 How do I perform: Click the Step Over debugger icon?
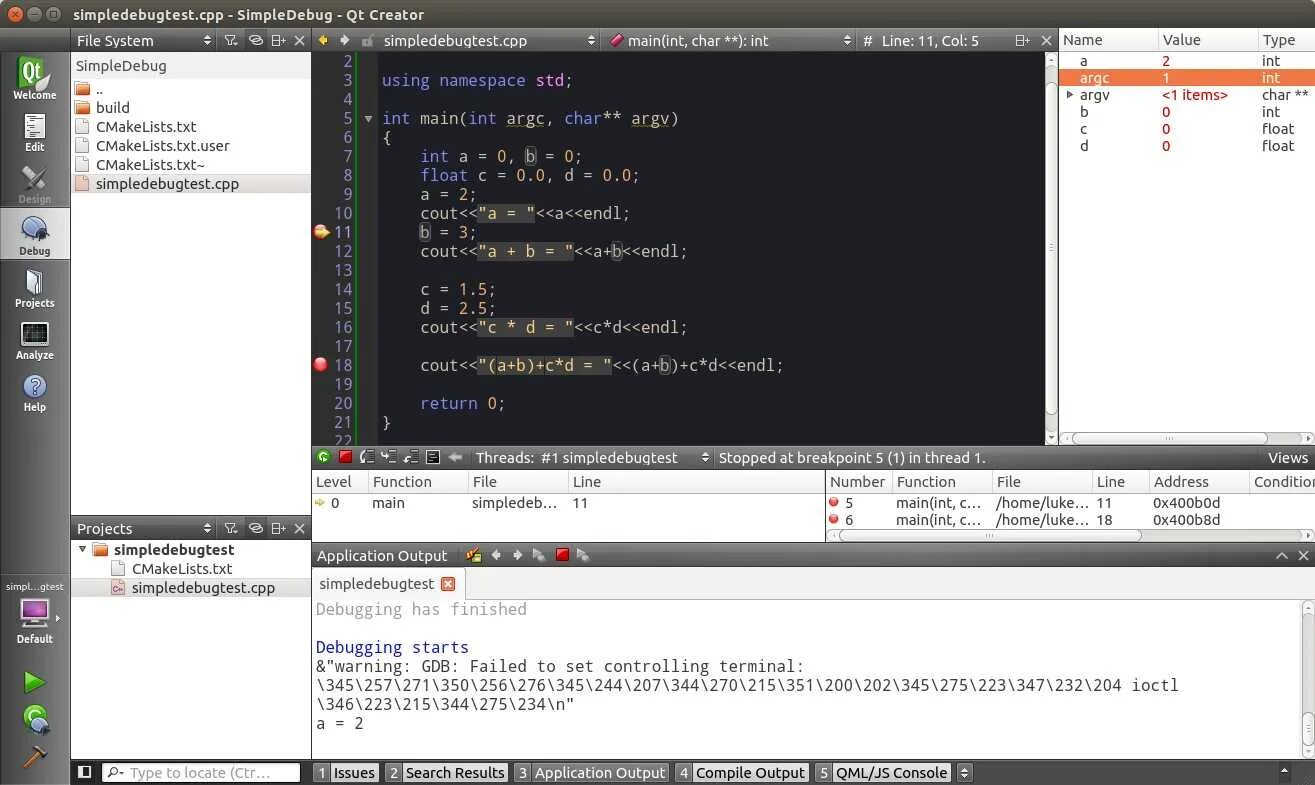click(x=367, y=457)
